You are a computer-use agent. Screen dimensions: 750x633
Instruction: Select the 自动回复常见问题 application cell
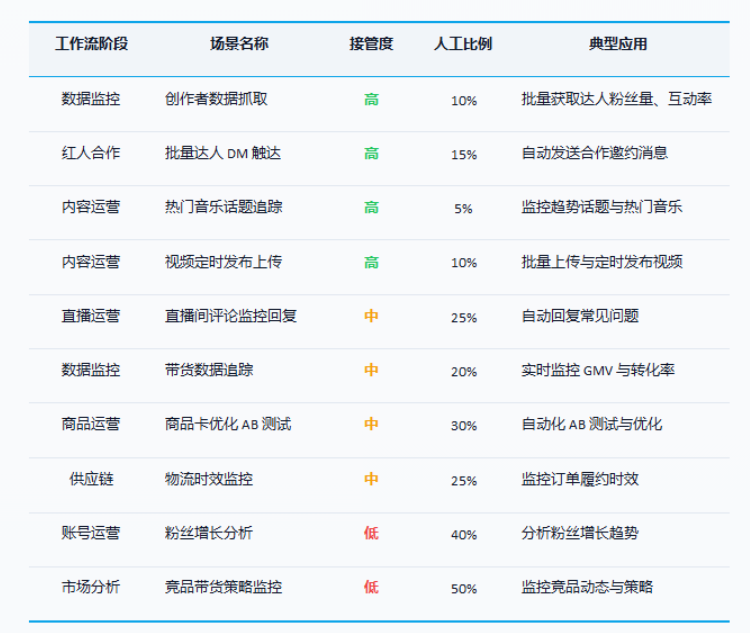580,316
